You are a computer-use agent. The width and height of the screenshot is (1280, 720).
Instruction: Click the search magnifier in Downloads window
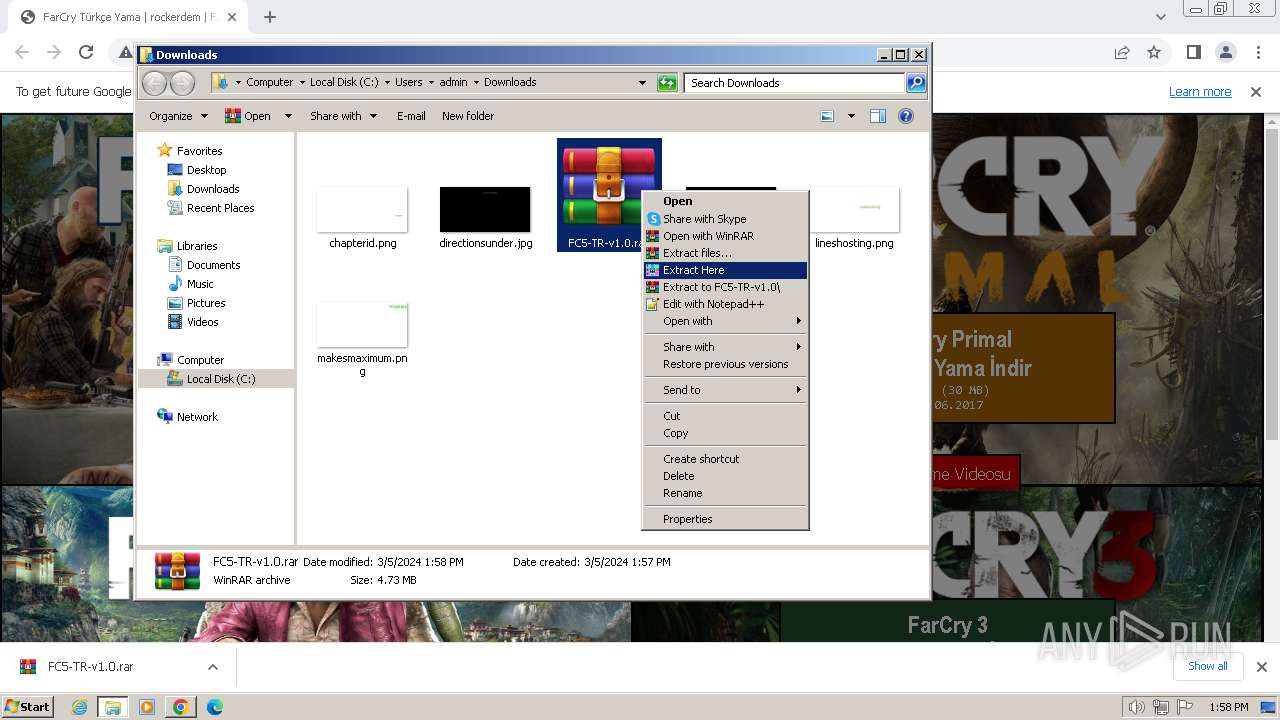coord(916,83)
